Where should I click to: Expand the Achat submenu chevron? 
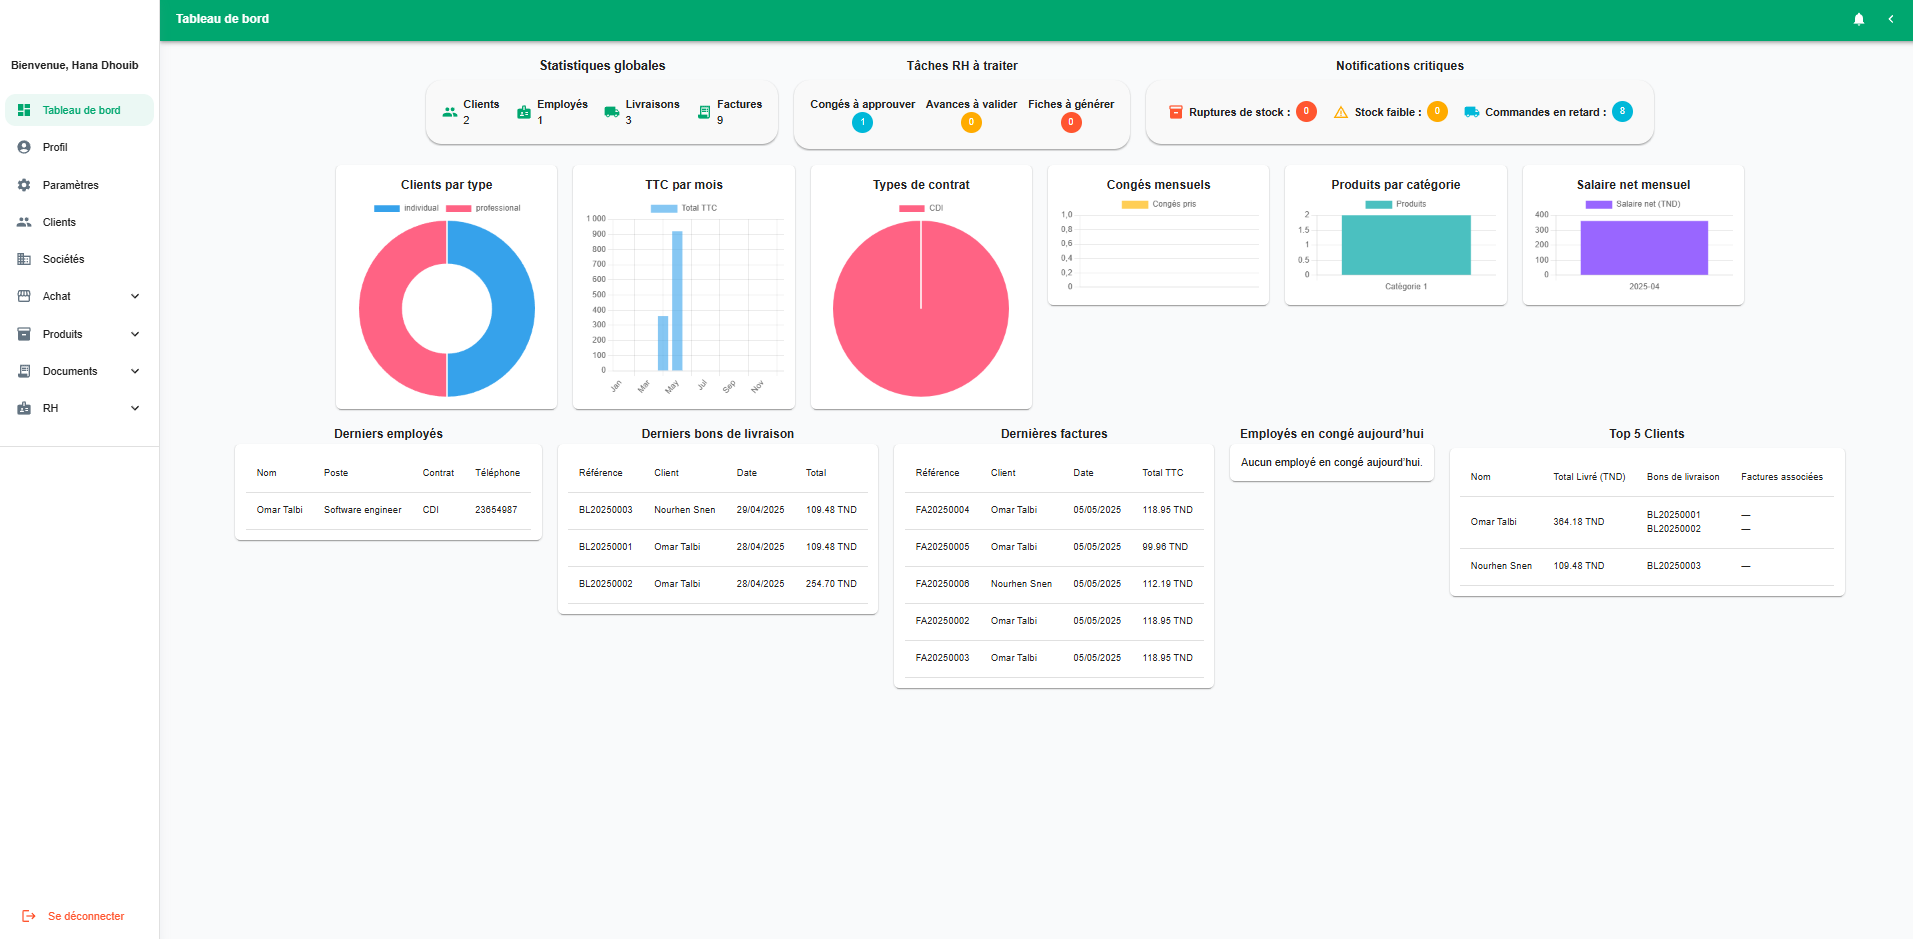point(135,296)
